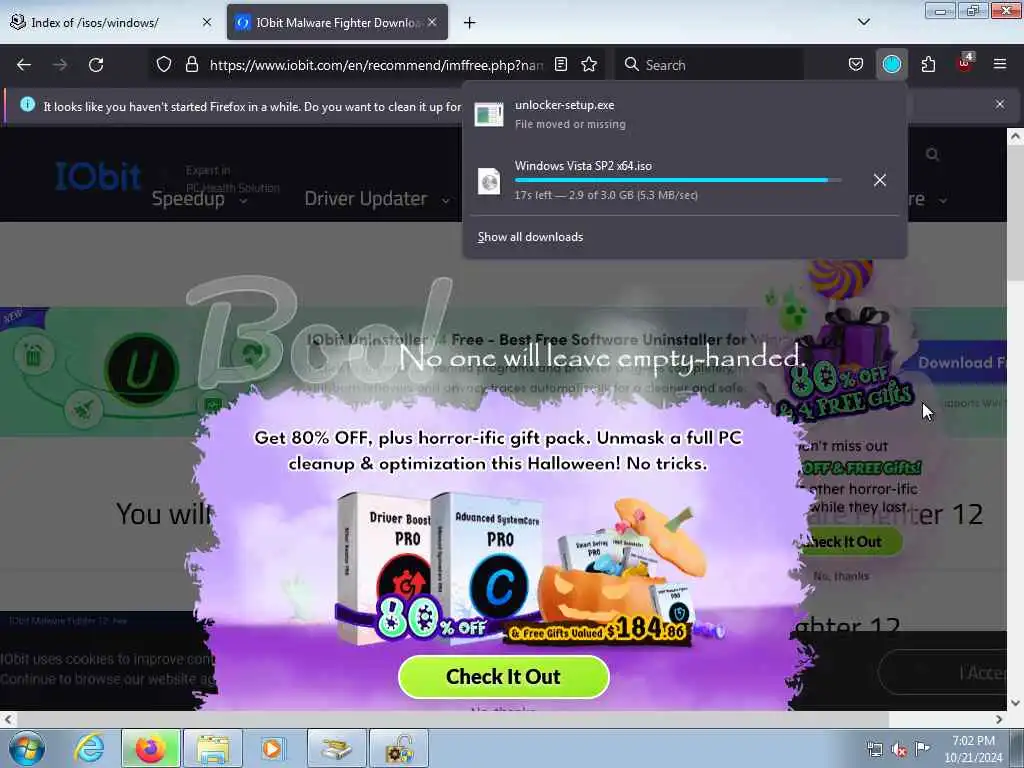The height and width of the screenshot is (768, 1024).
Task: Expand the Speedup menu
Action: 199,199
